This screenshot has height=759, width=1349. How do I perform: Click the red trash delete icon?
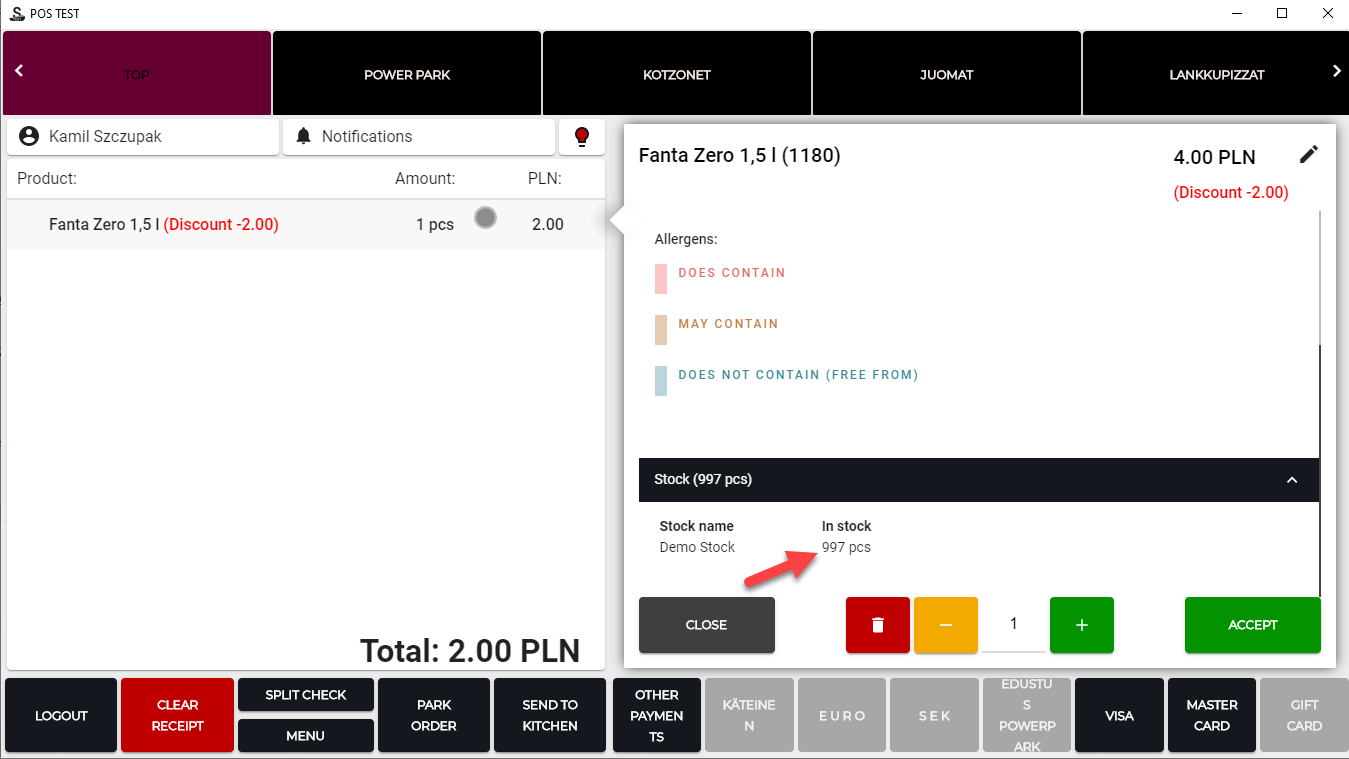(877, 625)
